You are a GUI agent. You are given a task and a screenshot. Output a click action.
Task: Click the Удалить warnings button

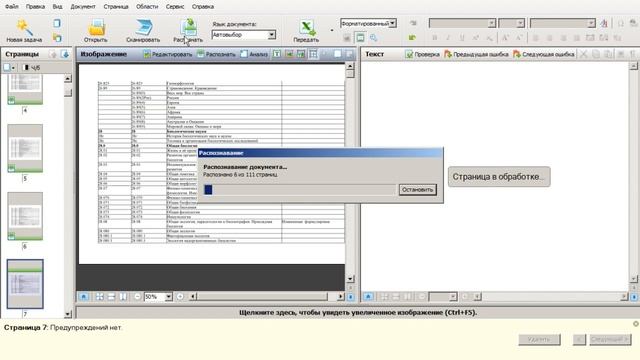[539, 340]
